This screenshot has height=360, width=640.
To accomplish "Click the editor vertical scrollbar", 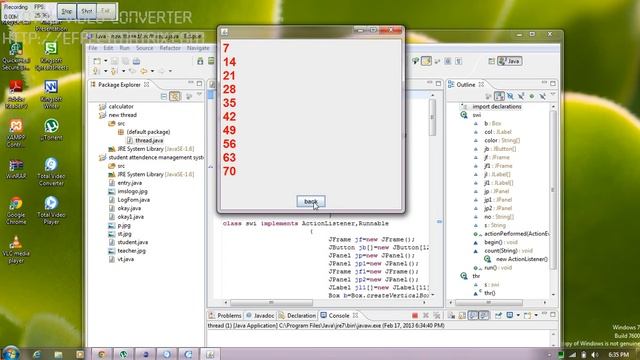I will 432,118.
